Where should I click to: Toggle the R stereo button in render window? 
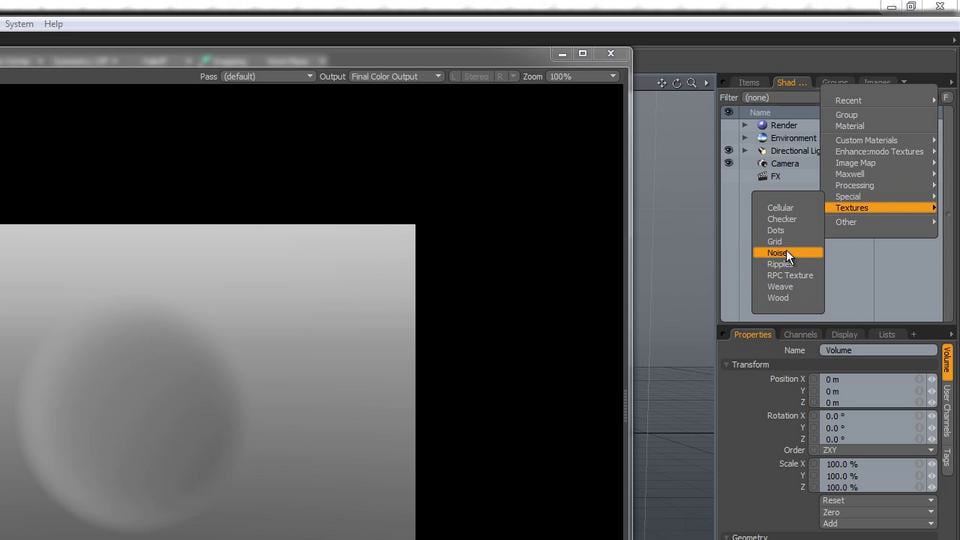point(500,77)
